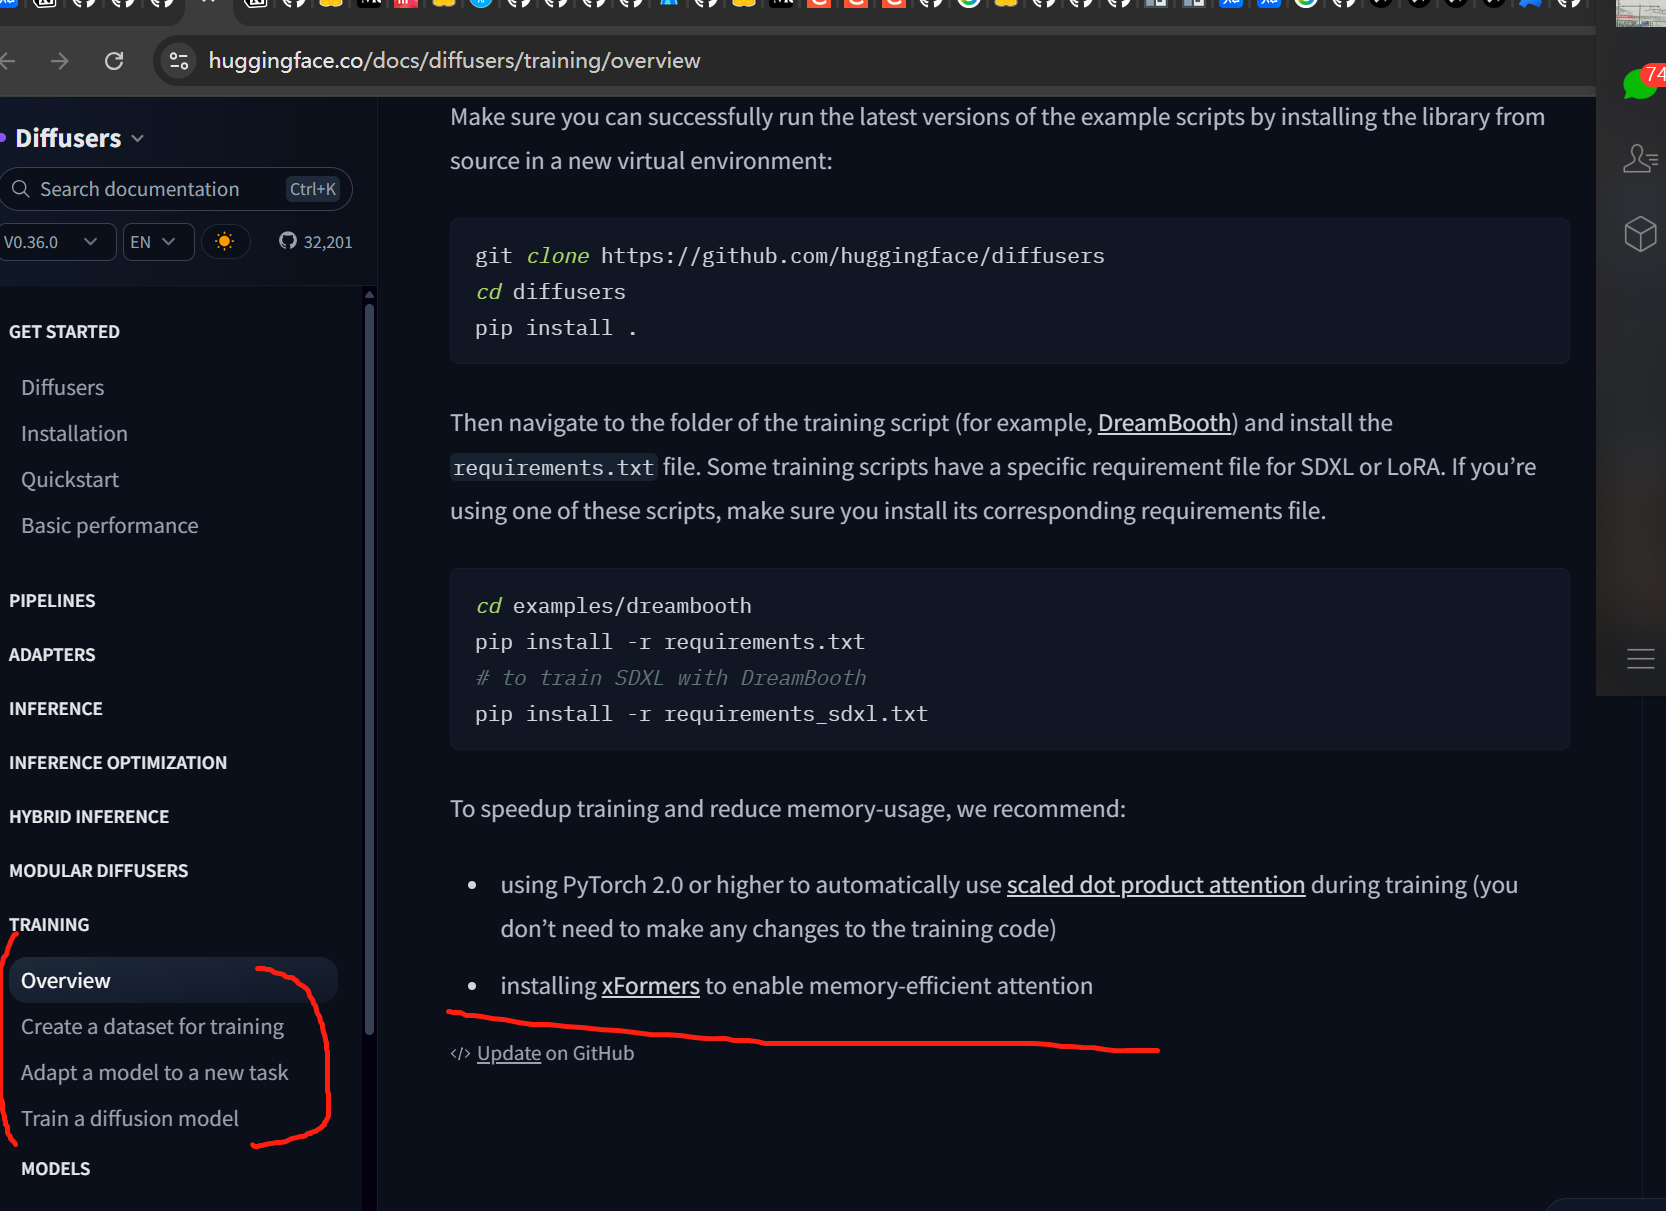This screenshot has width=1666, height=1211.
Task: Expand the INFERENCE section
Action: (56, 709)
